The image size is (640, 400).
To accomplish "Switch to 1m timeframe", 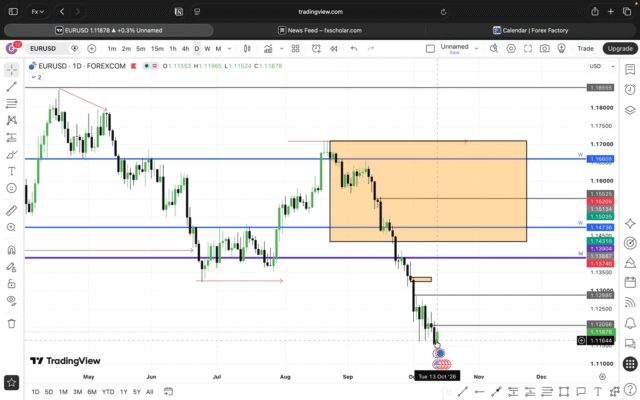I will click(x=112, y=49).
